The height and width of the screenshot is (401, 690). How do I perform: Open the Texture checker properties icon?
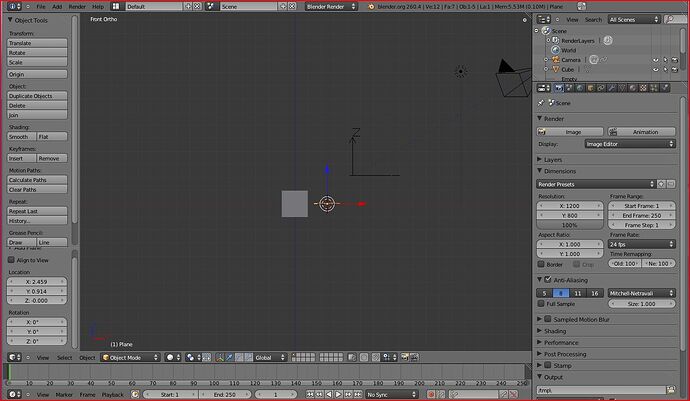643,88
